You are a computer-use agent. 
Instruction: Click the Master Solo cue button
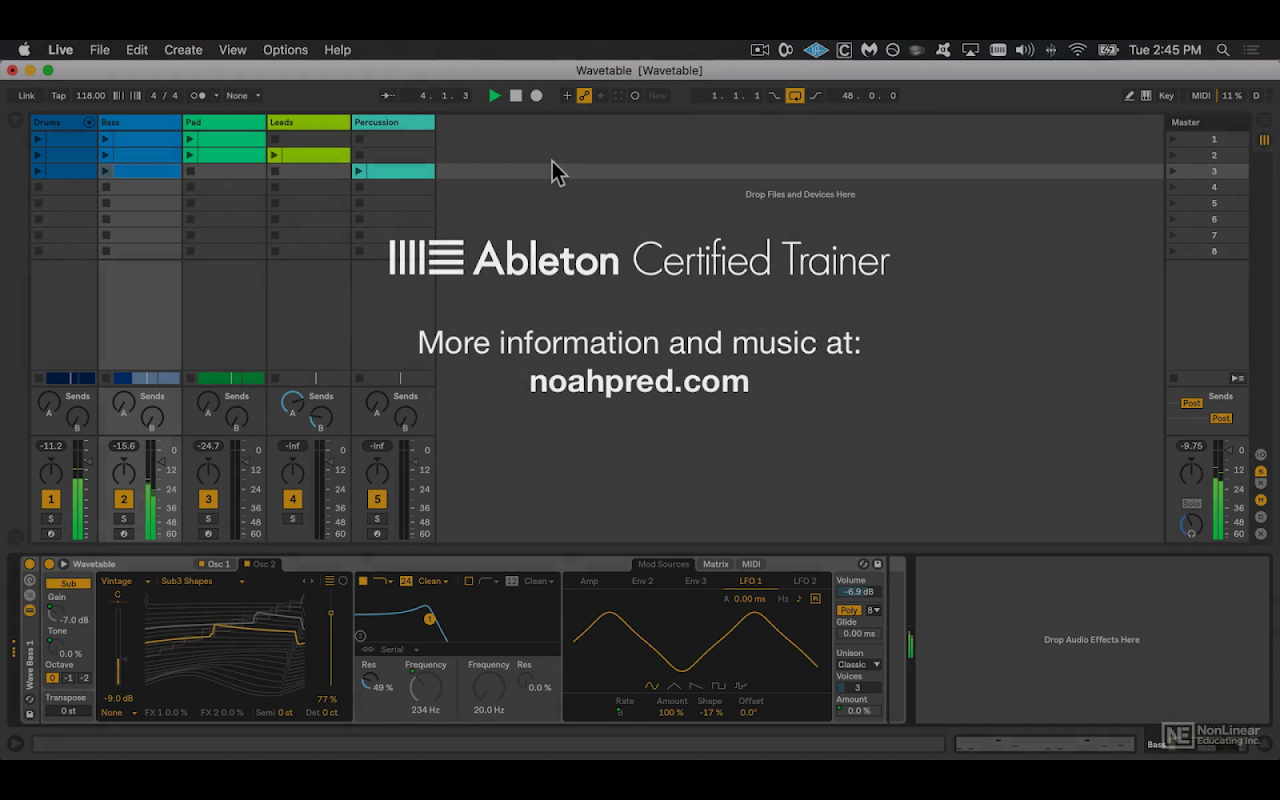point(1191,504)
